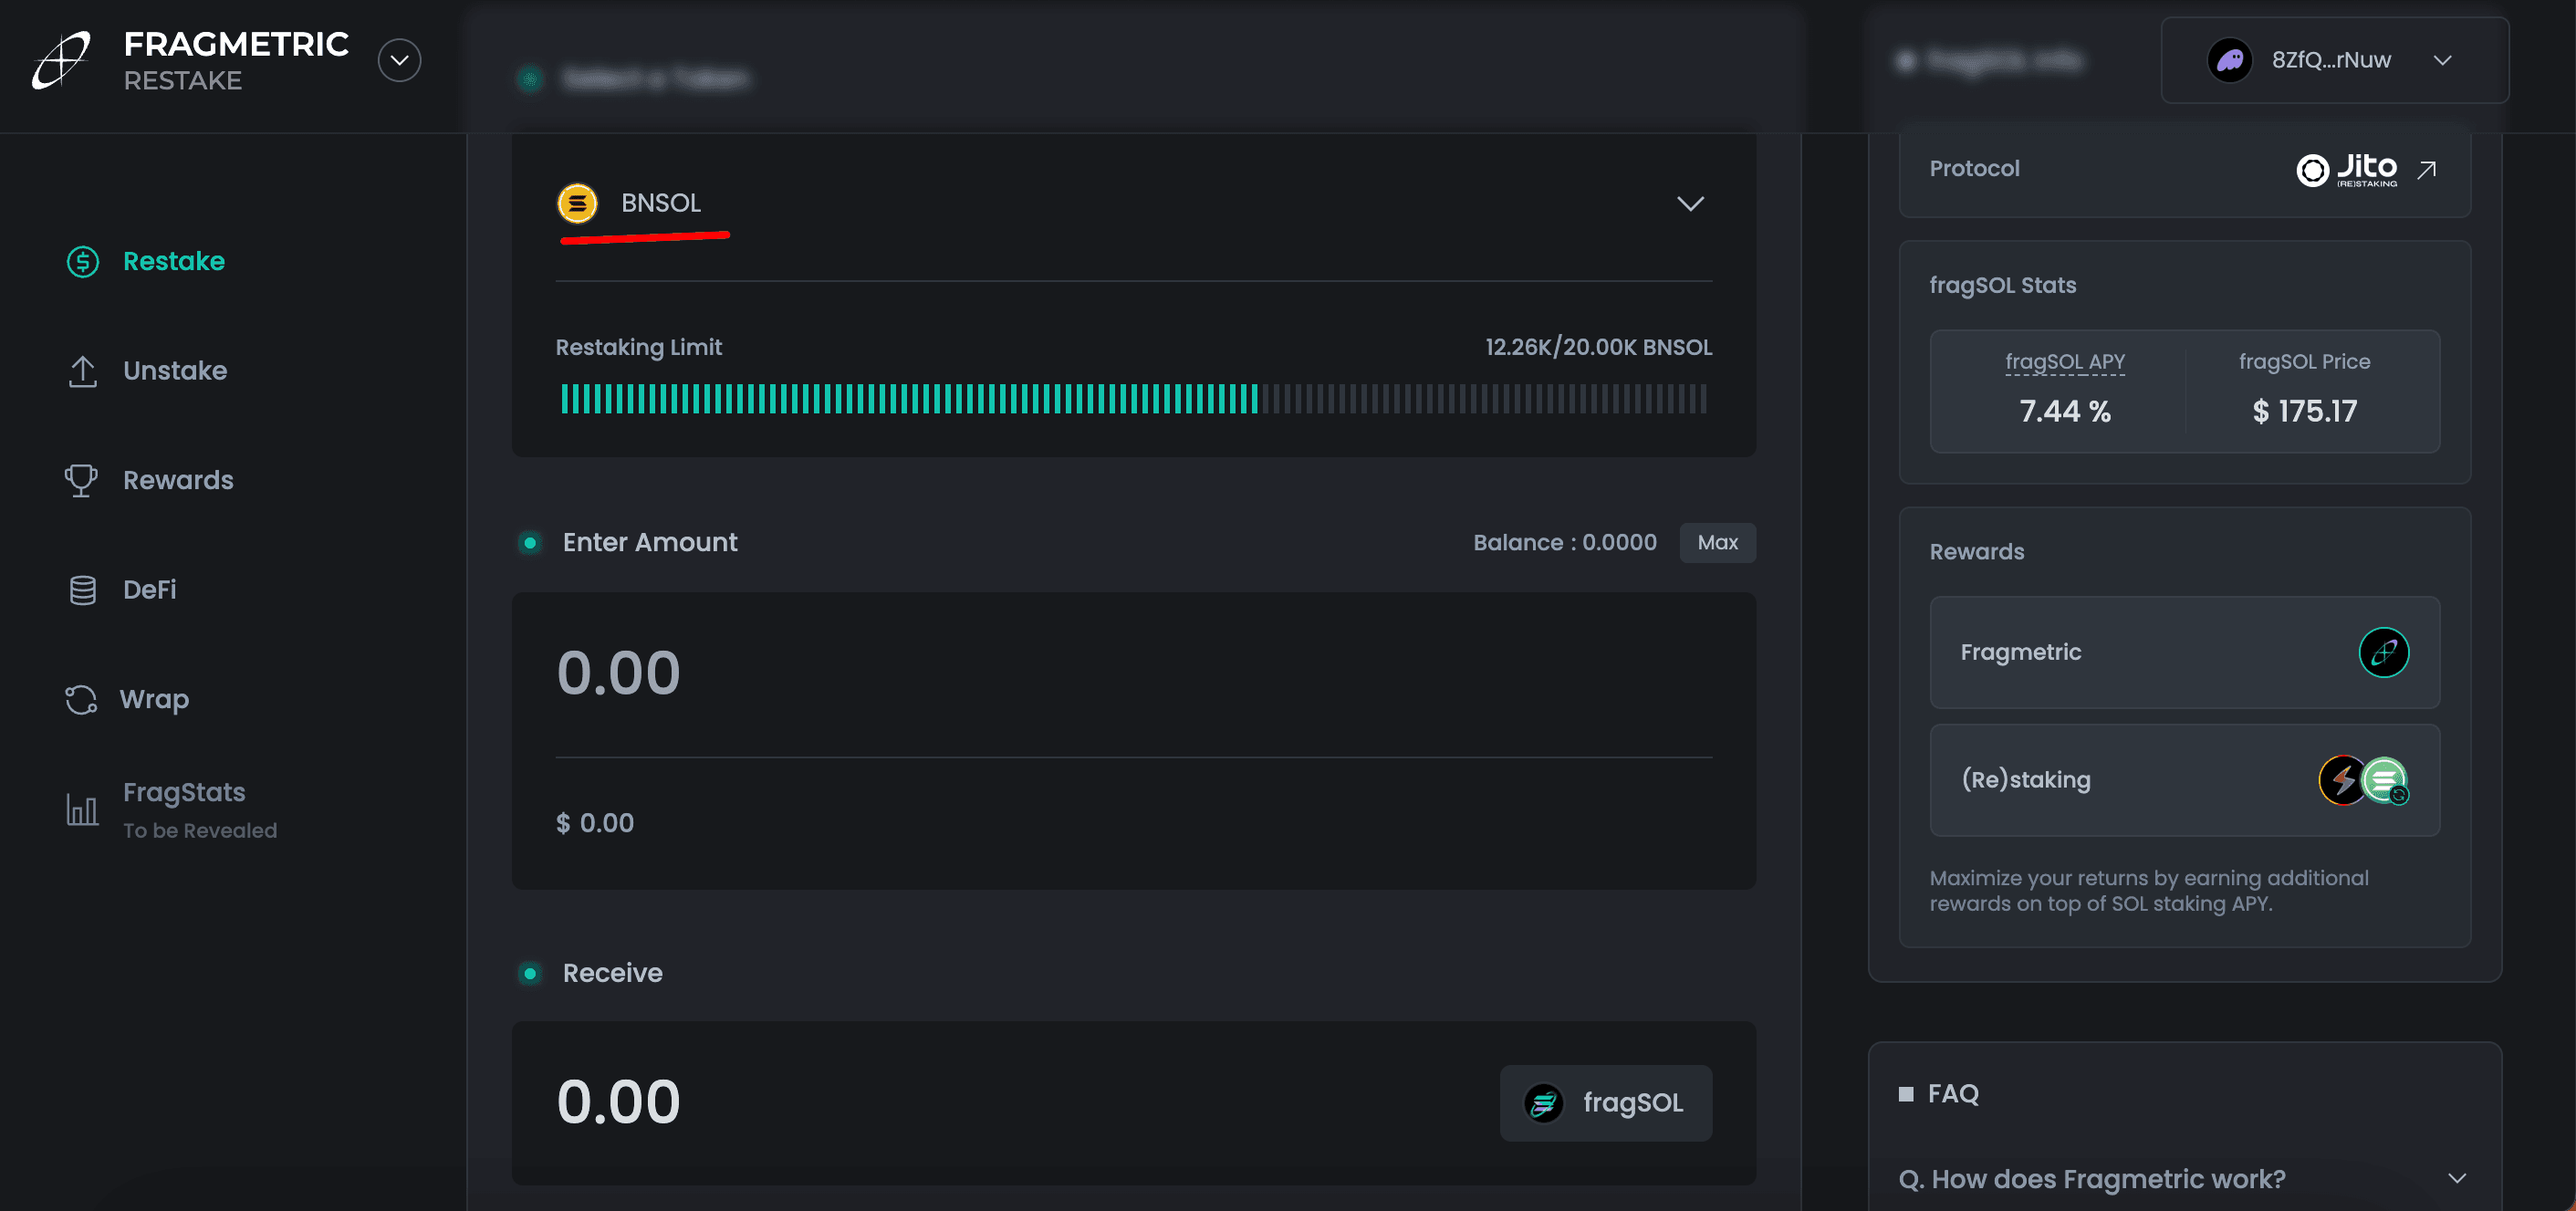This screenshot has width=2576, height=1211.
Task: Click the Fragmetric logo icon
Action: (x=61, y=60)
